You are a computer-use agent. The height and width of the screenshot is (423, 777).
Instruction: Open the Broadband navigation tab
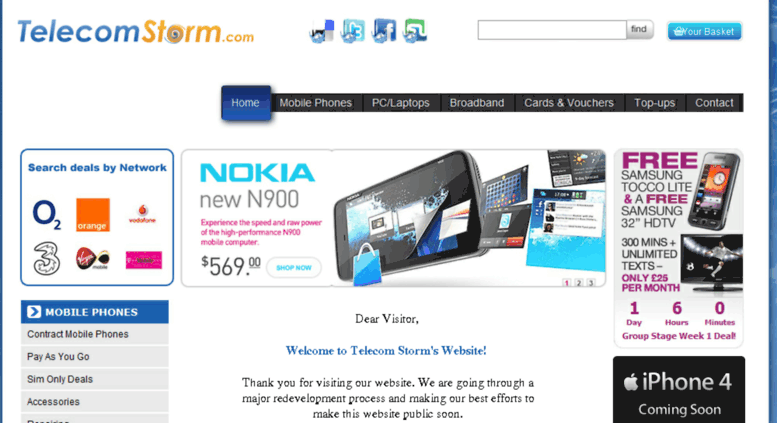click(x=477, y=103)
